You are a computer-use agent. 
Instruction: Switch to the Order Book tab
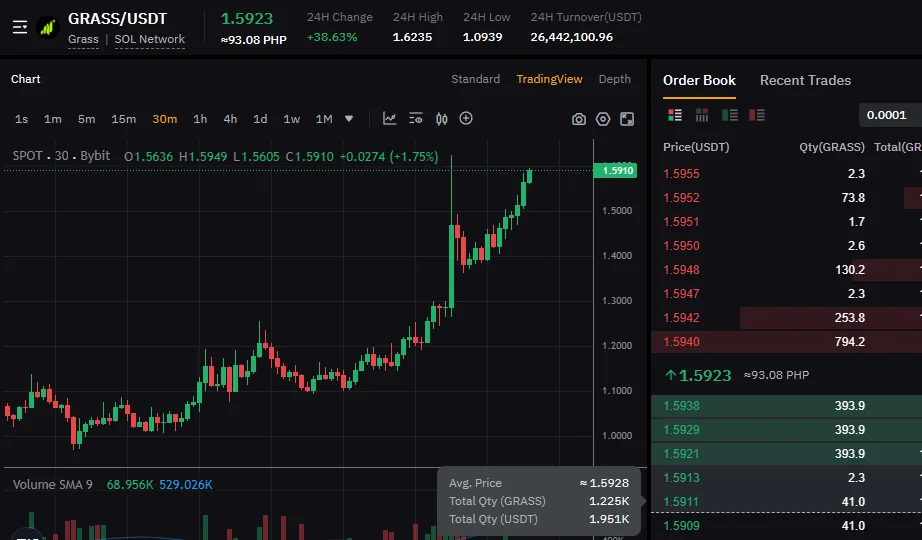tap(699, 81)
